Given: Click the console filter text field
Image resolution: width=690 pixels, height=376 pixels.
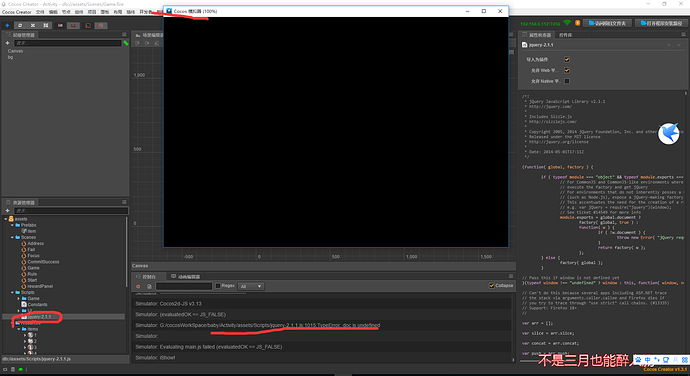Looking at the screenshot, I should pyautogui.click(x=184, y=287).
